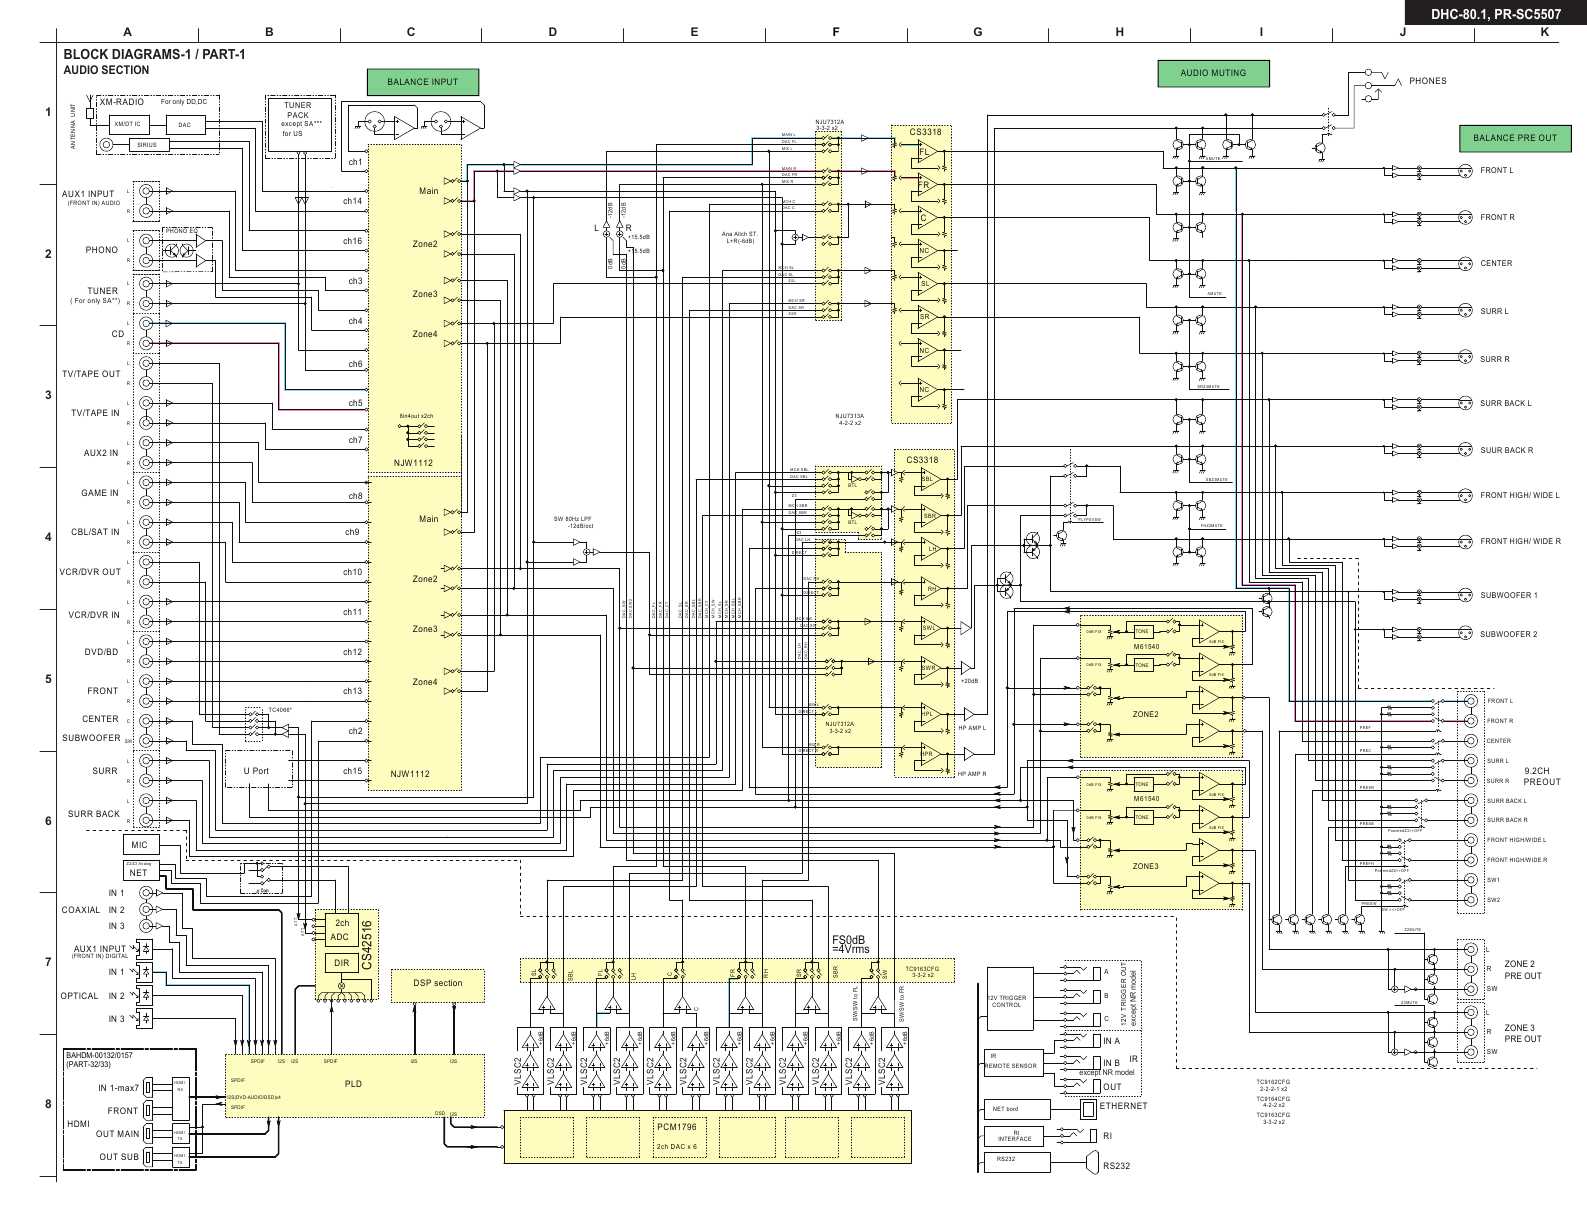Click the ETHERNET jack symbol
Screen dimensions: 1587x1225
coord(1088,1108)
